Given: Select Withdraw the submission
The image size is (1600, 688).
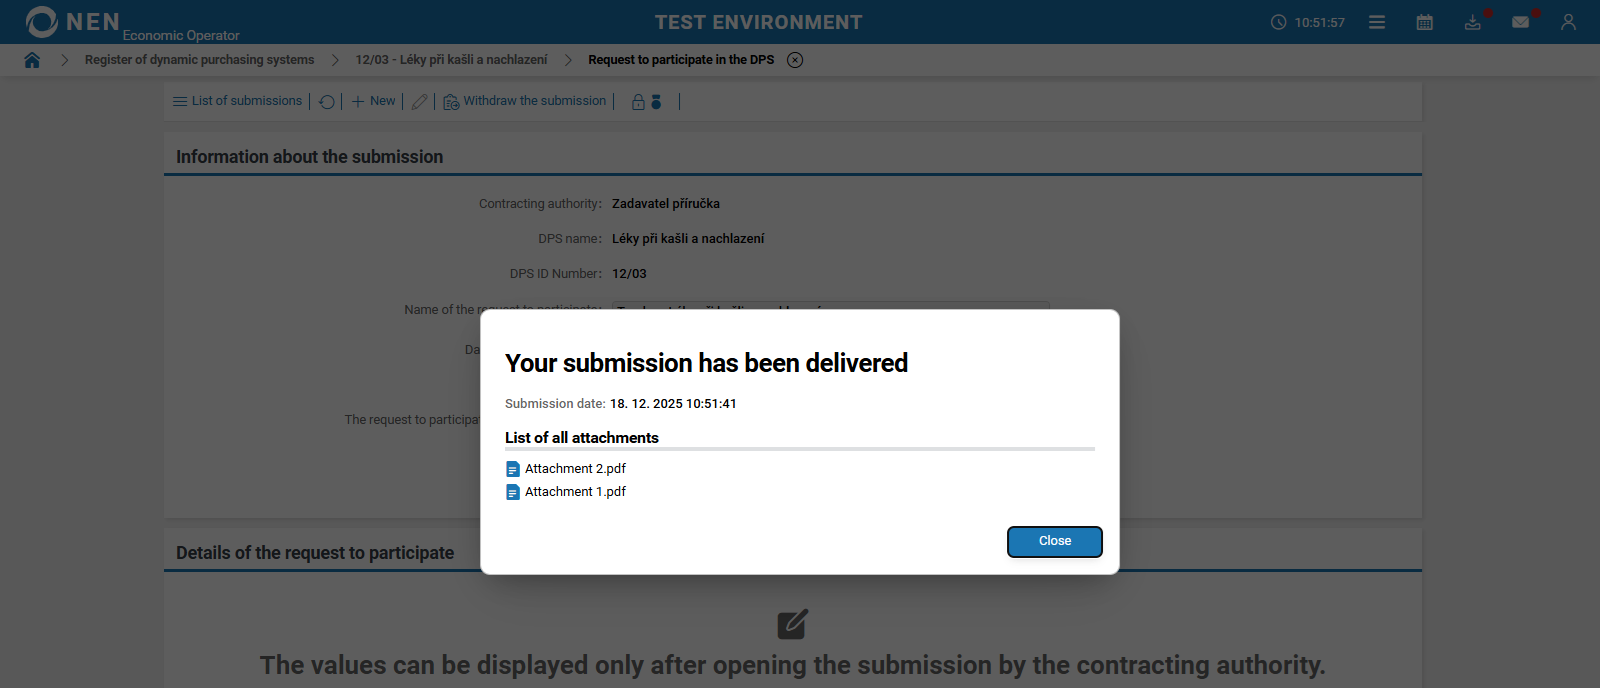Looking at the screenshot, I should (524, 100).
